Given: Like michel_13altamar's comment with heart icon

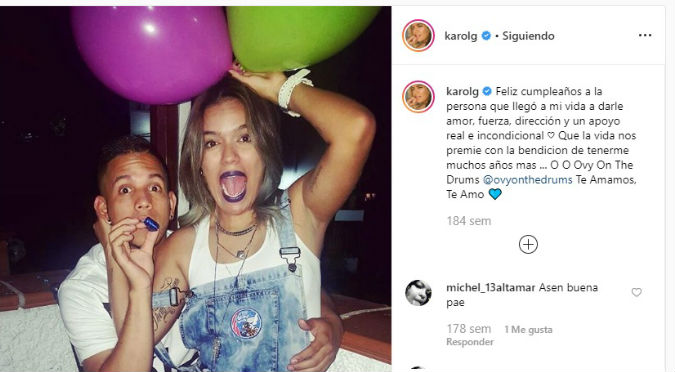Looking at the screenshot, I should 636,292.
